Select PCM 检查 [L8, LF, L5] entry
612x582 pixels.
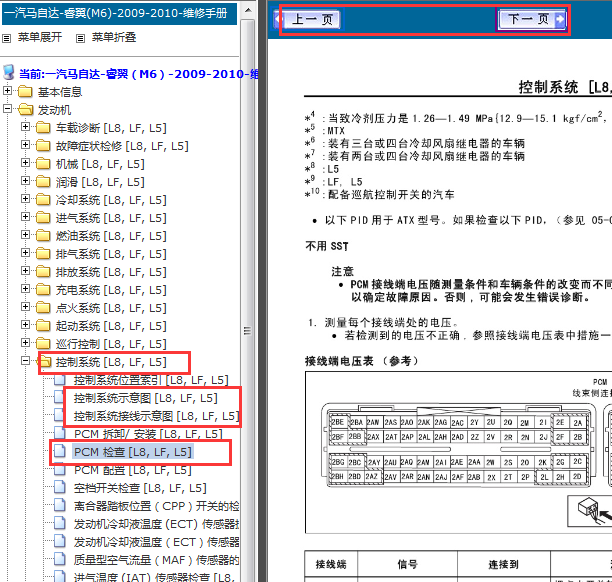pos(133,452)
